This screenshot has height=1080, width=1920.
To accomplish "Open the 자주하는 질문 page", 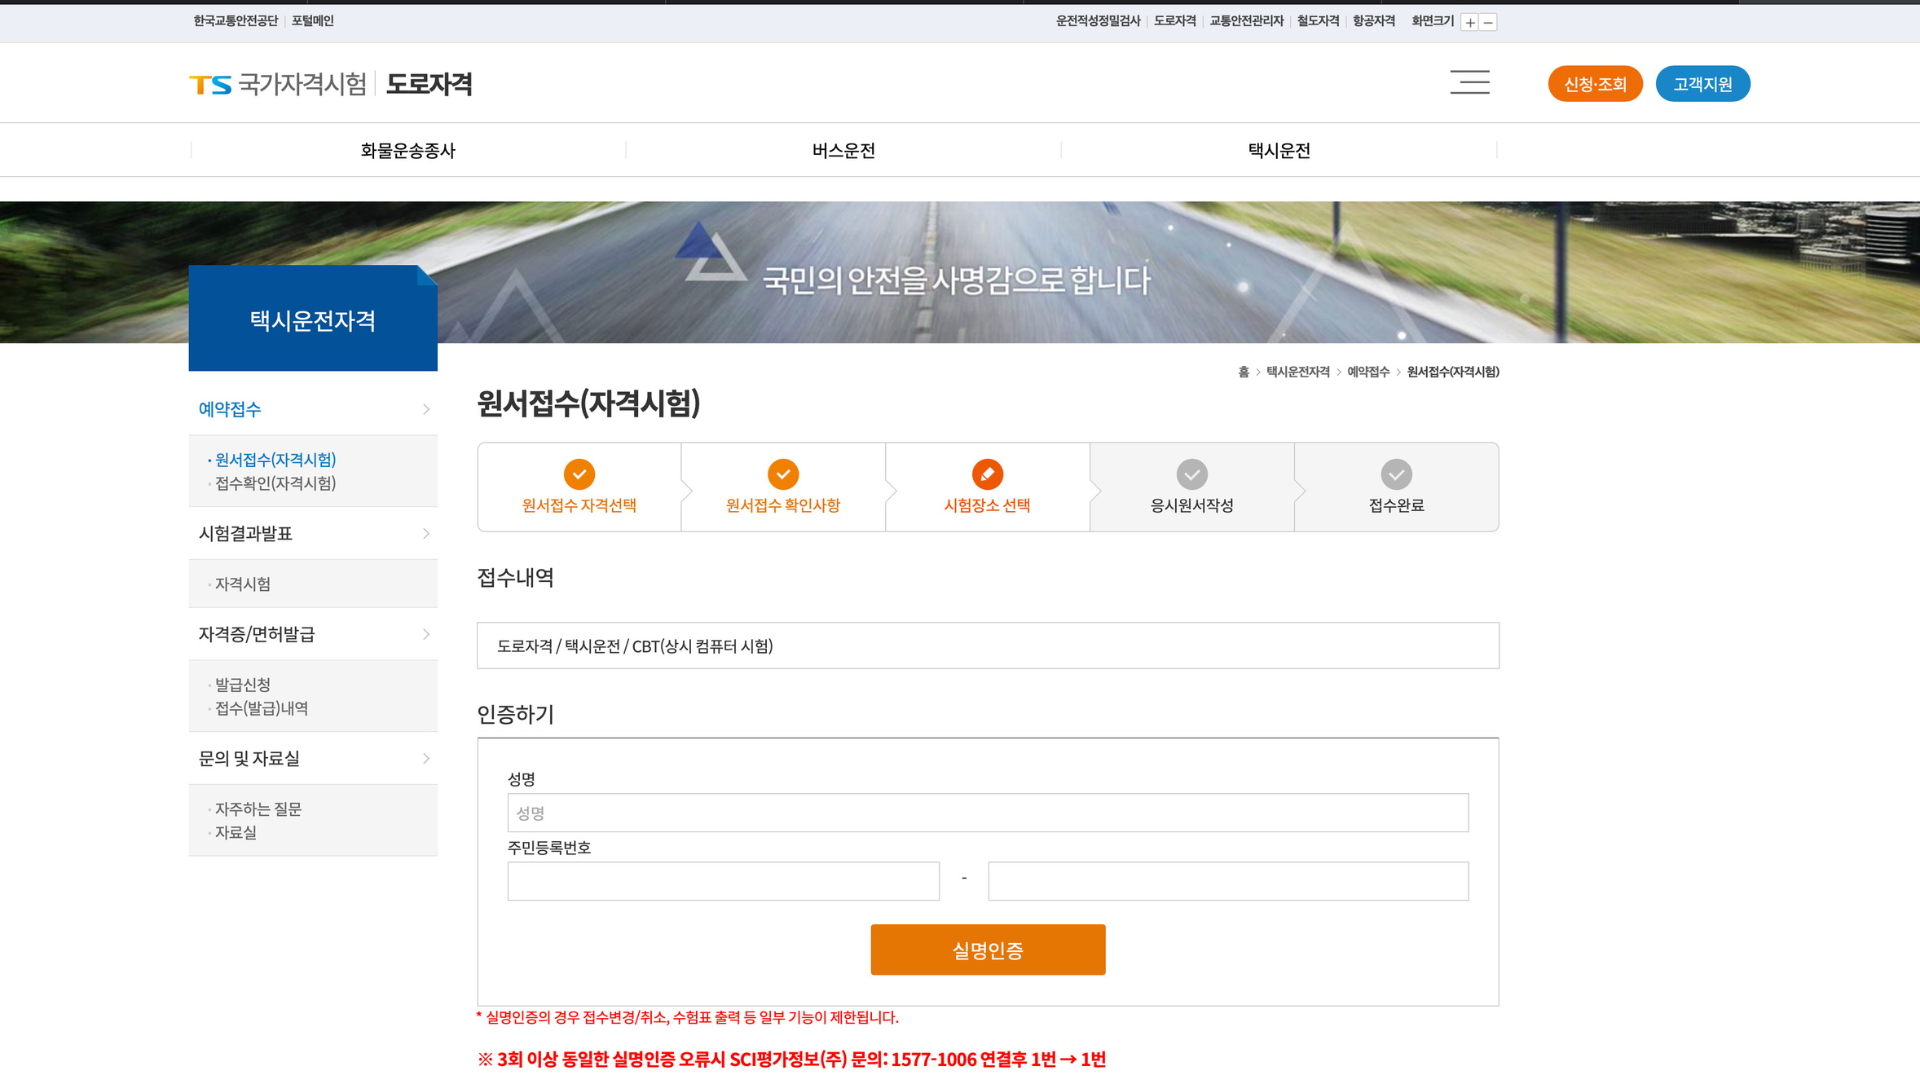I will (258, 809).
